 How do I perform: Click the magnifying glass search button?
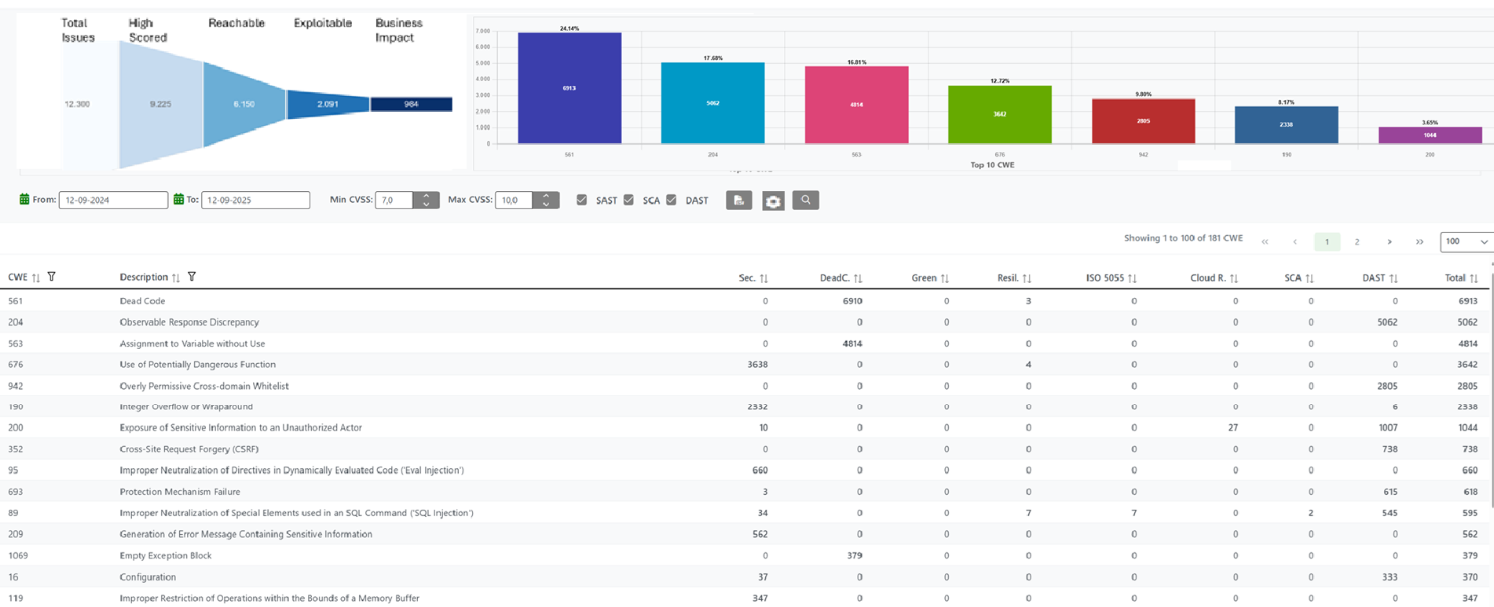(805, 200)
